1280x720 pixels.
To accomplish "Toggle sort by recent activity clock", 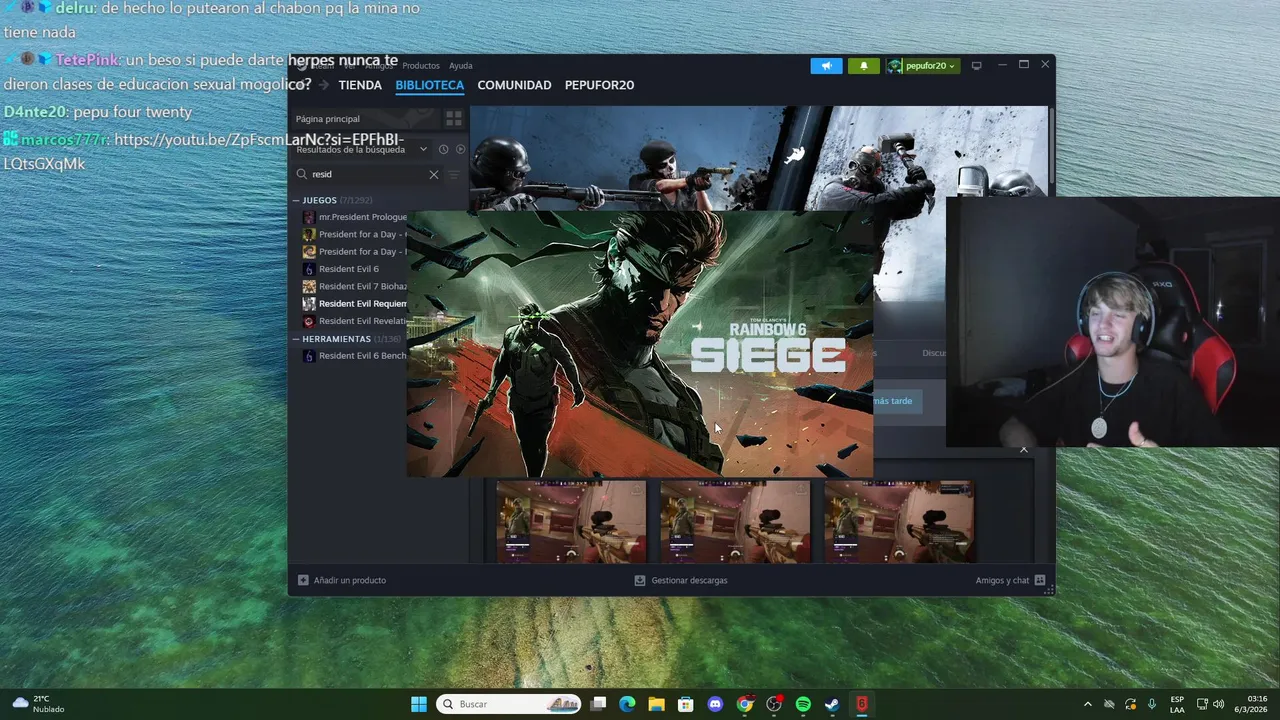I will pos(443,149).
